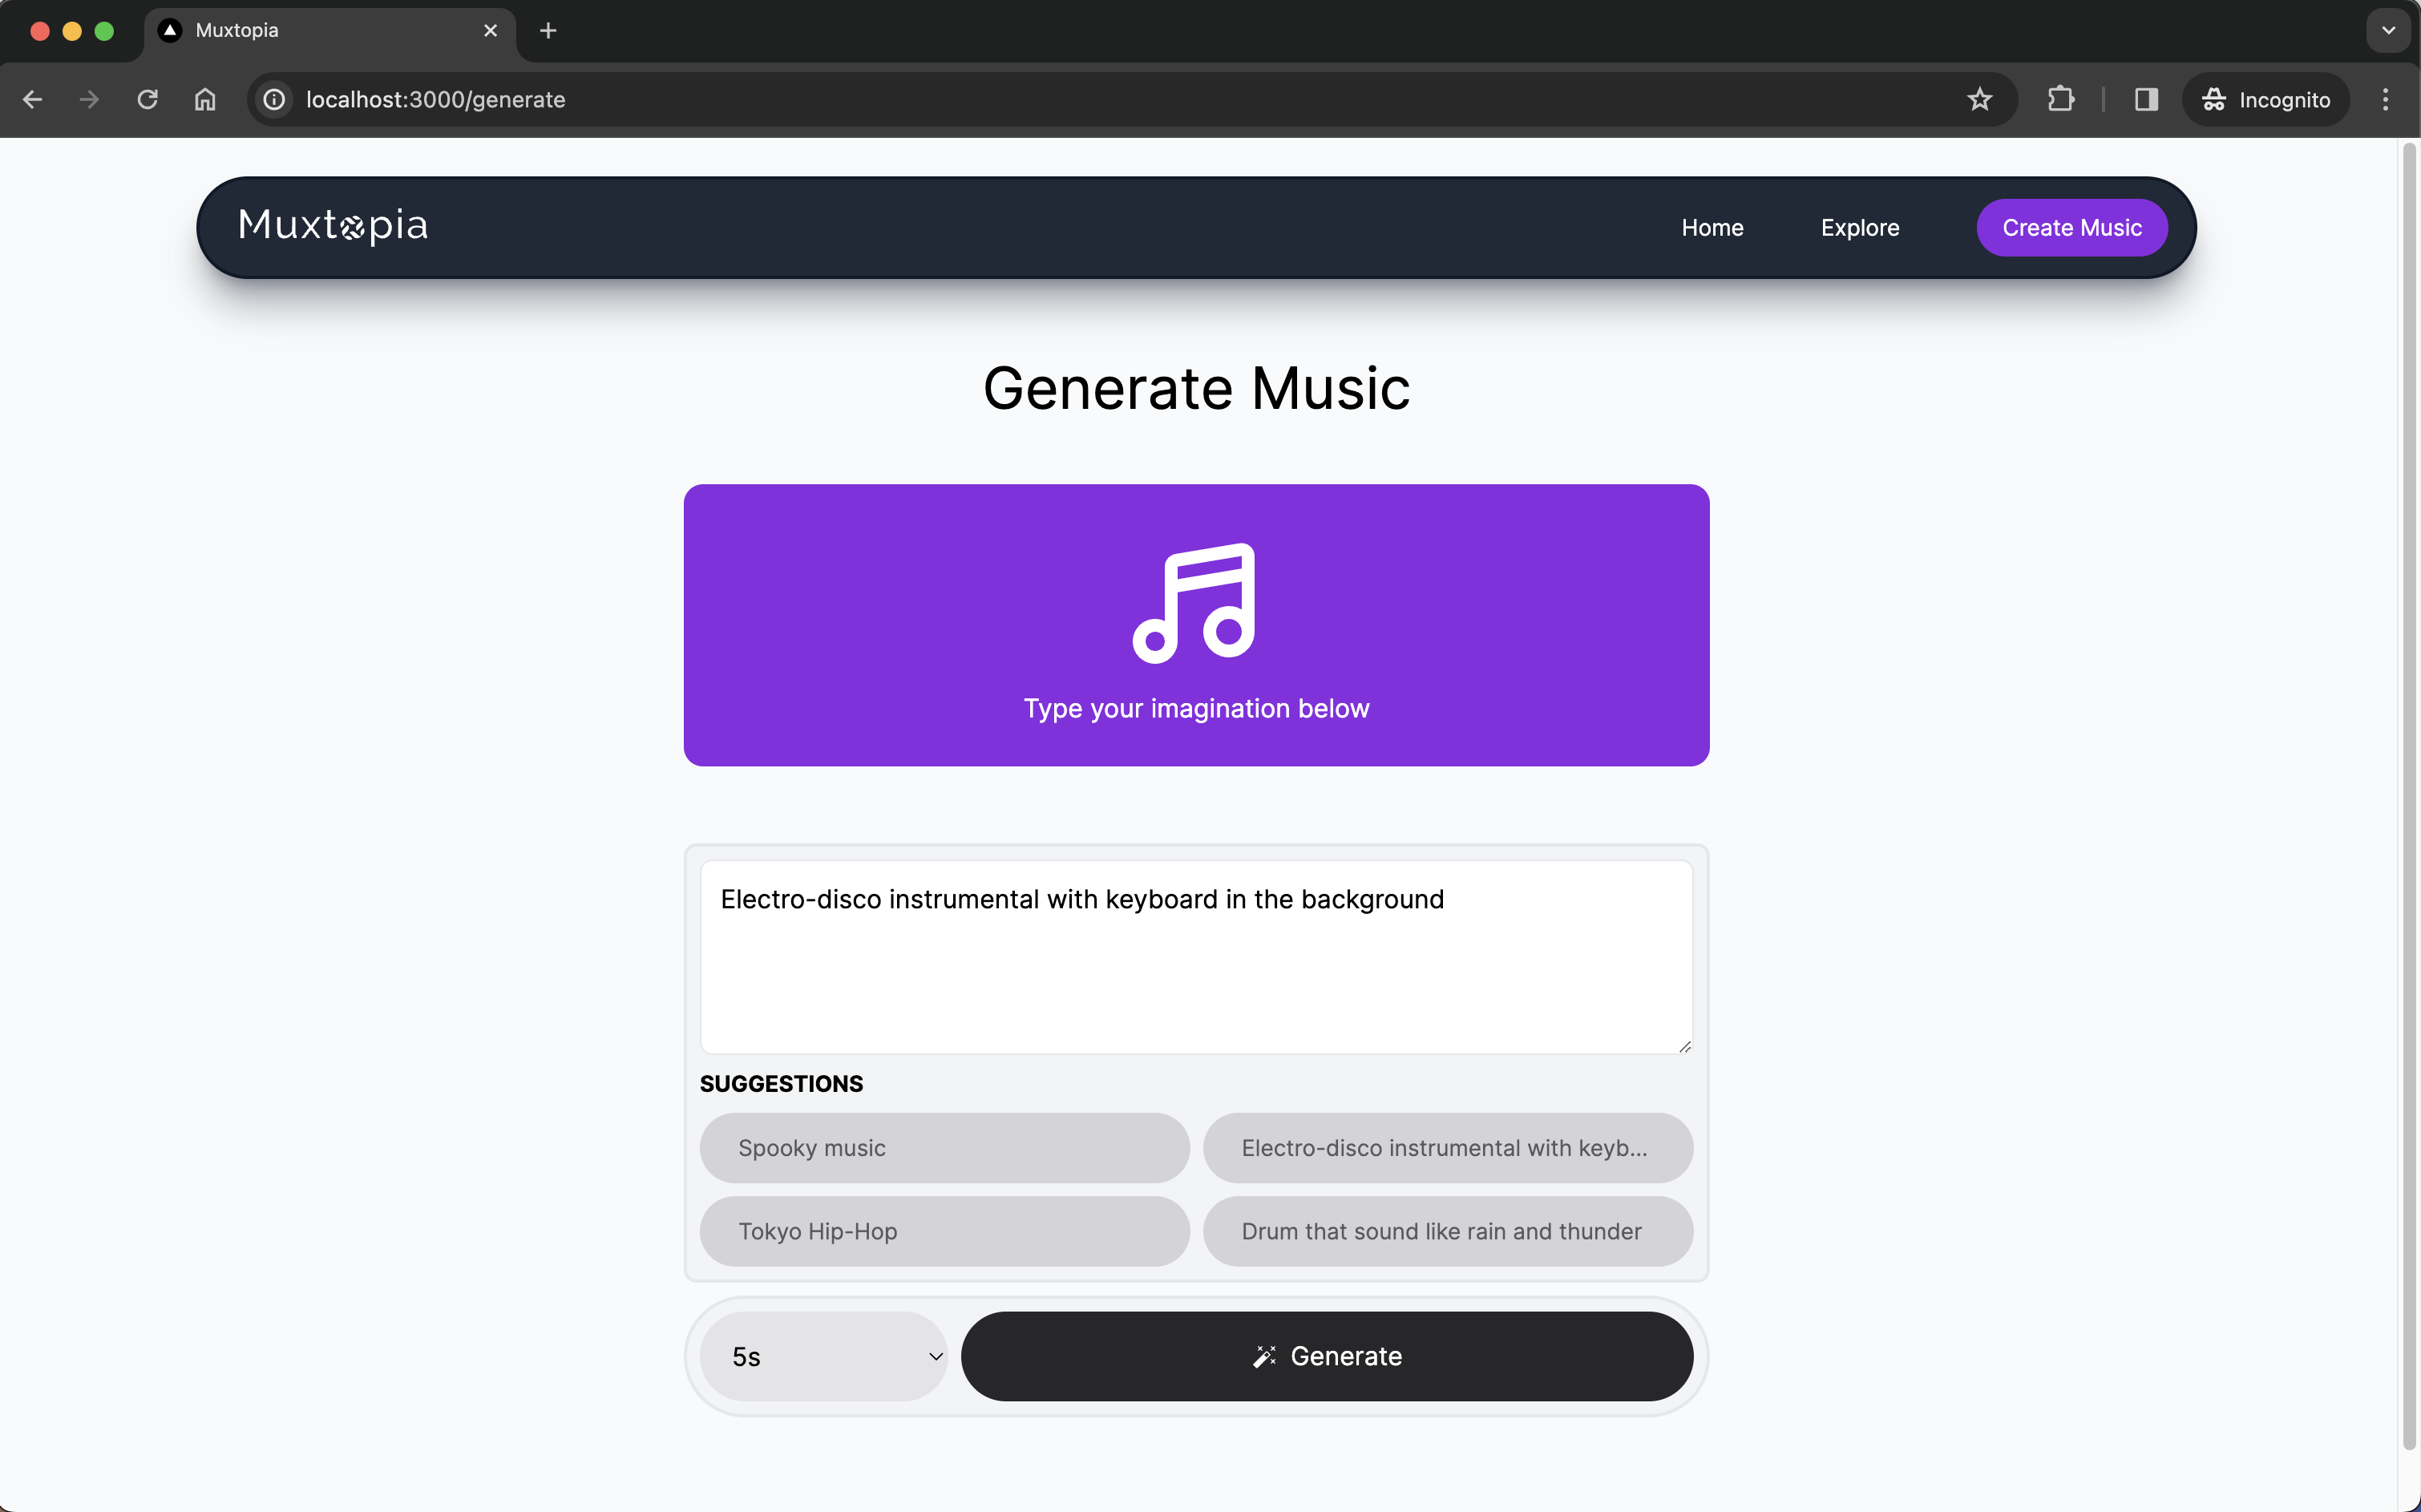Go to Home in navigation bar
Viewport: 2421px width, 1512px height.
tap(1712, 228)
